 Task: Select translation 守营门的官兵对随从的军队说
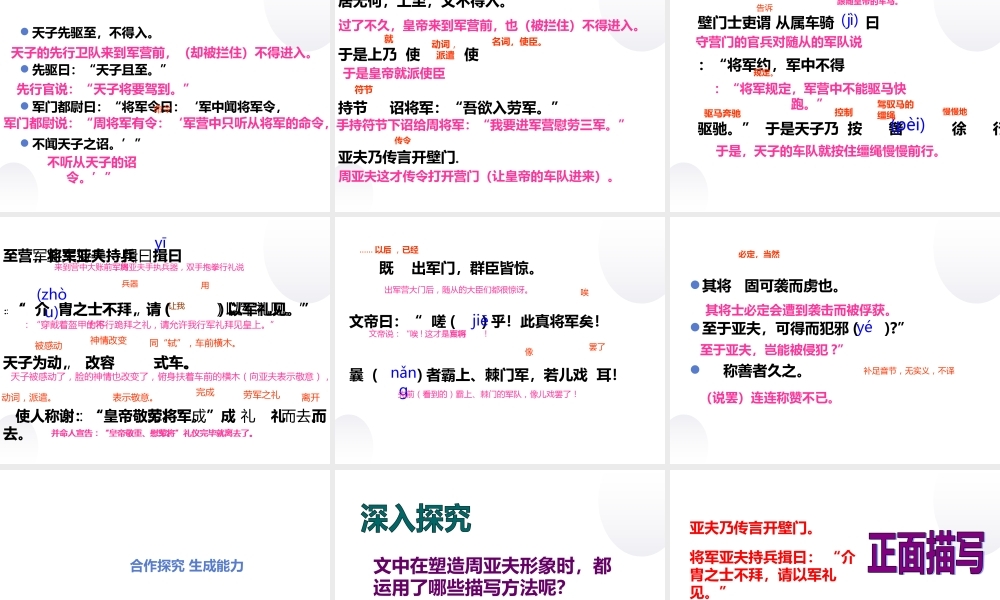[x=779, y=42]
